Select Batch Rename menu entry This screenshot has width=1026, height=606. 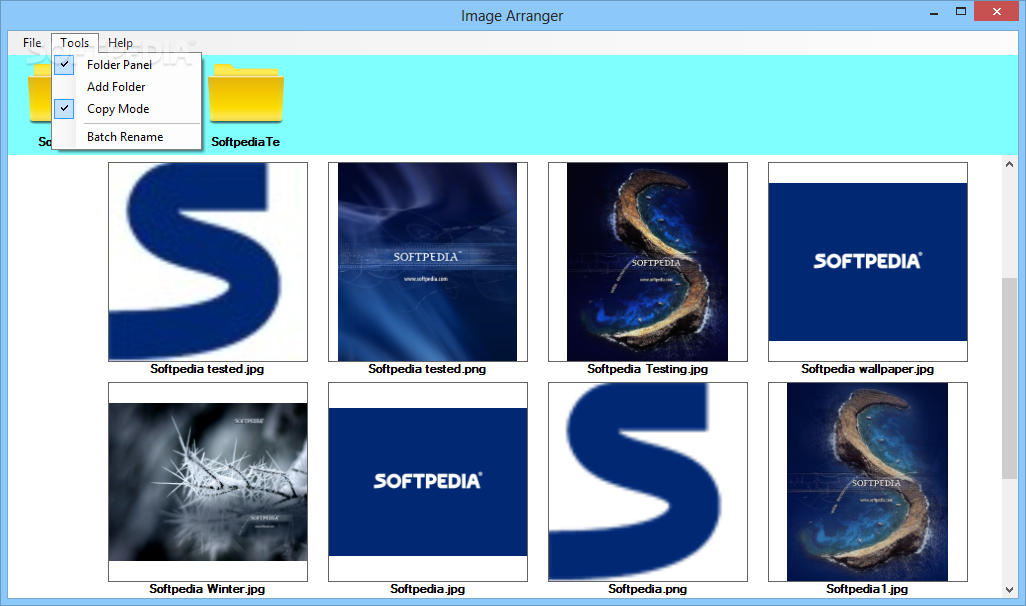tap(127, 137)
